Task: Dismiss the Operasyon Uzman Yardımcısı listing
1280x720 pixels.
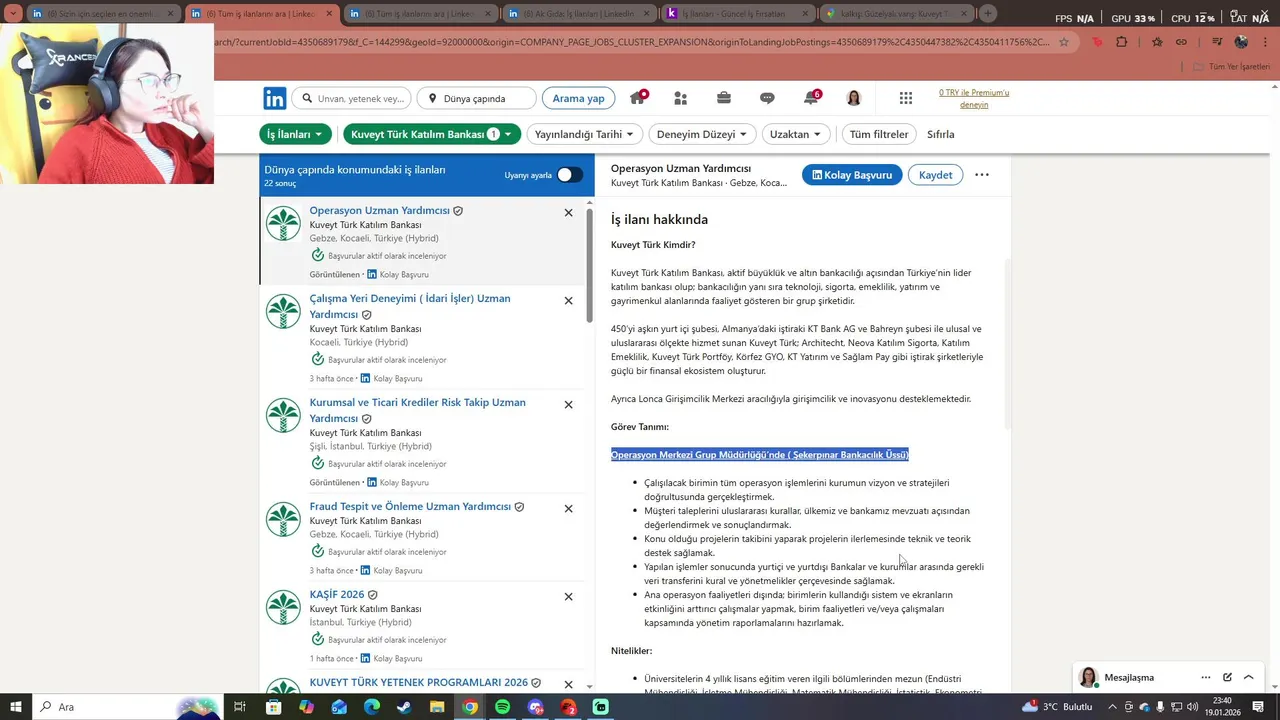Action: (x=568, y=212)
